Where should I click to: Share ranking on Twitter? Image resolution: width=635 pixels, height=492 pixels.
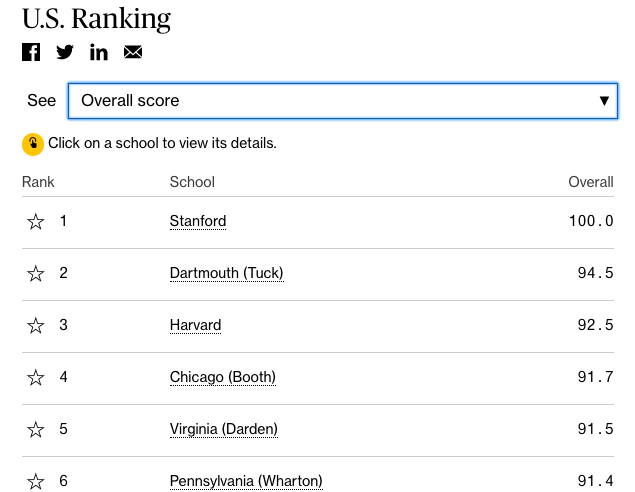[x=65, y=52]
